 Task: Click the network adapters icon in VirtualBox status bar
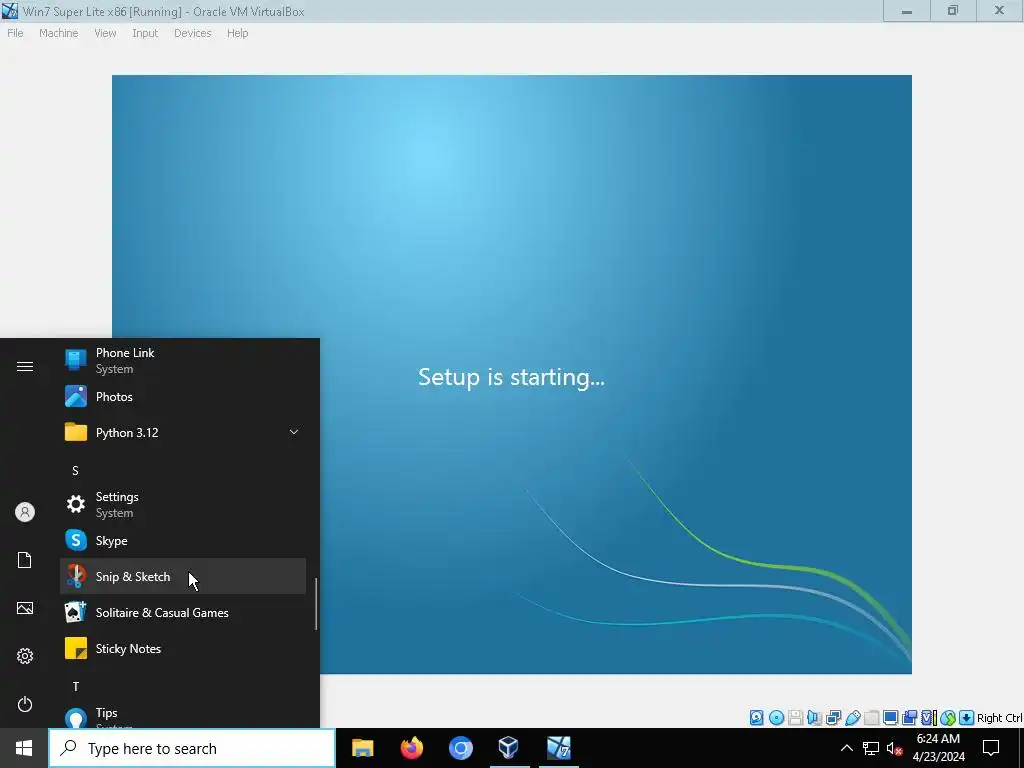point(833,718)
